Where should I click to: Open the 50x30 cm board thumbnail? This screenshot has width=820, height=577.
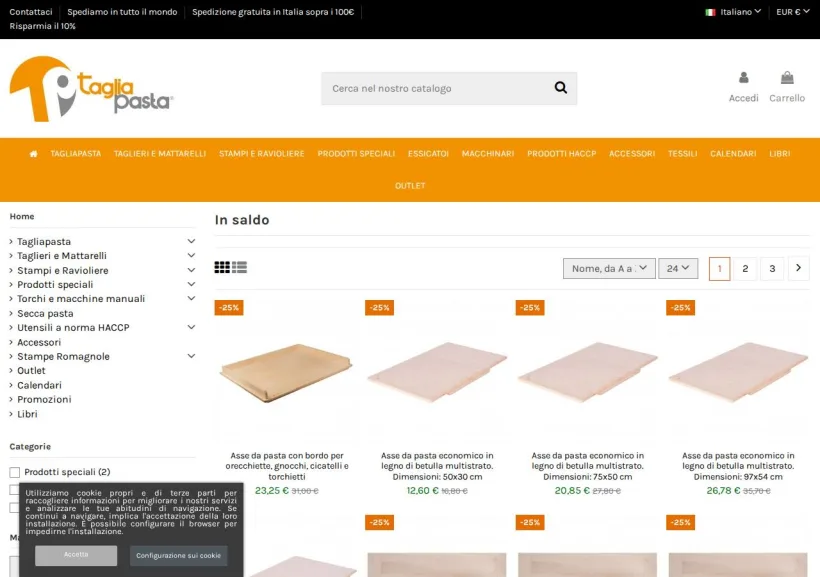[x=437, y=372]
